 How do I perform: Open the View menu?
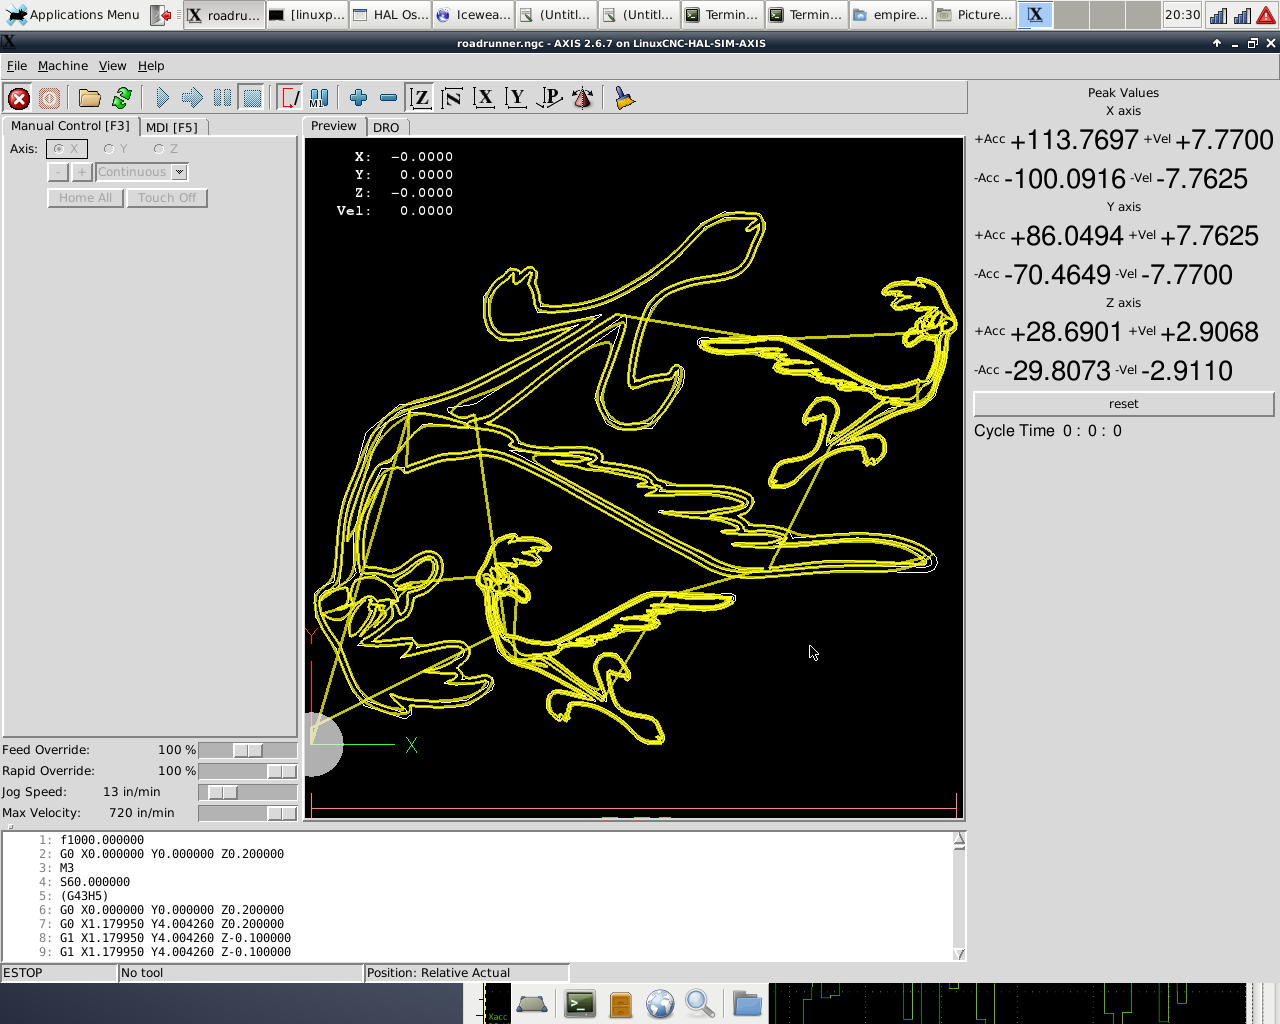click(112, 66)
